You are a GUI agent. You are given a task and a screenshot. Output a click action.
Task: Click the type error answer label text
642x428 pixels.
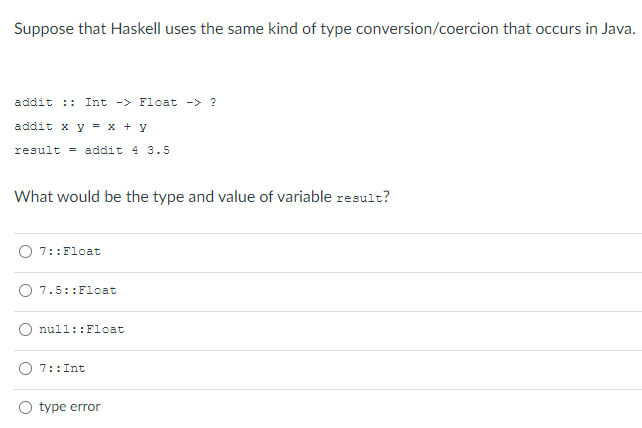(x=70, y=407)
